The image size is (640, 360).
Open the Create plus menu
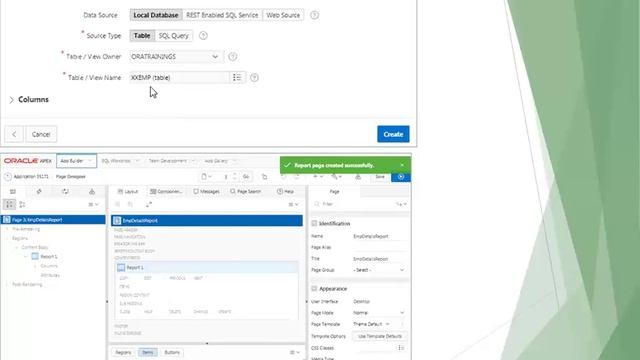pos(317,177)
